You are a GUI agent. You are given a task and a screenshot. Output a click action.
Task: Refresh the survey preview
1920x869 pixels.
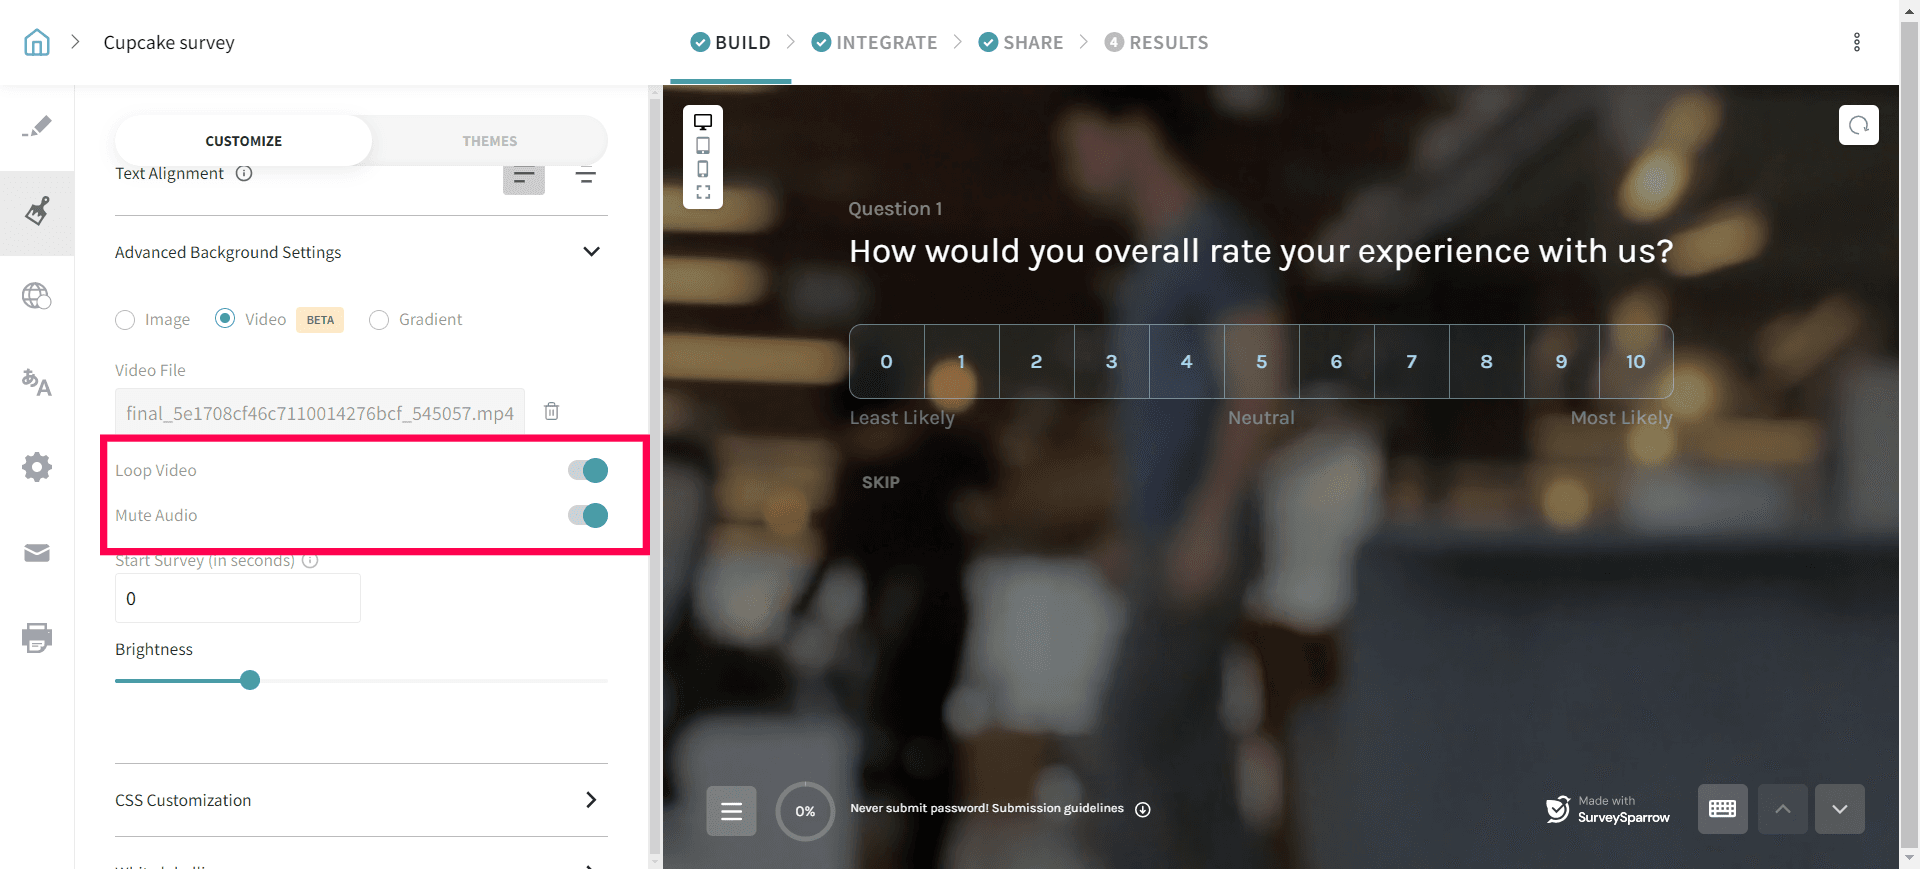(x=1858, y=125)
